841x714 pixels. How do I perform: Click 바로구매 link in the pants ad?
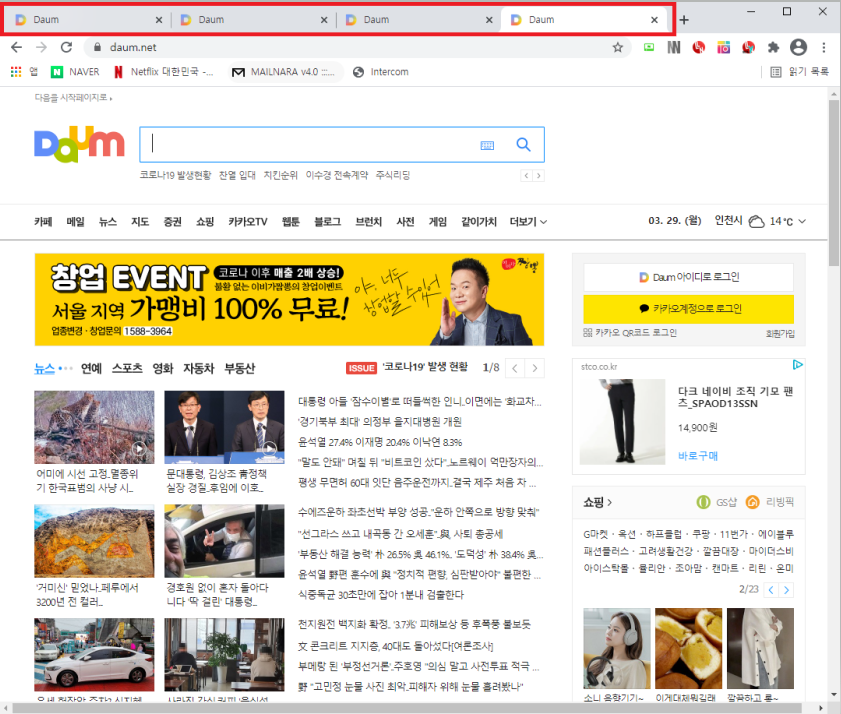[698, 456]
